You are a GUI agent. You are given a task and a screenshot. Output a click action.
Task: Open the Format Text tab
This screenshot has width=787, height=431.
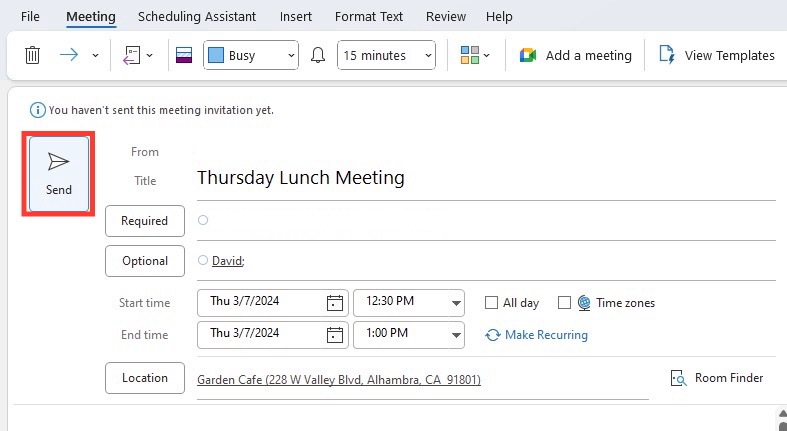[x=369, y=17]
